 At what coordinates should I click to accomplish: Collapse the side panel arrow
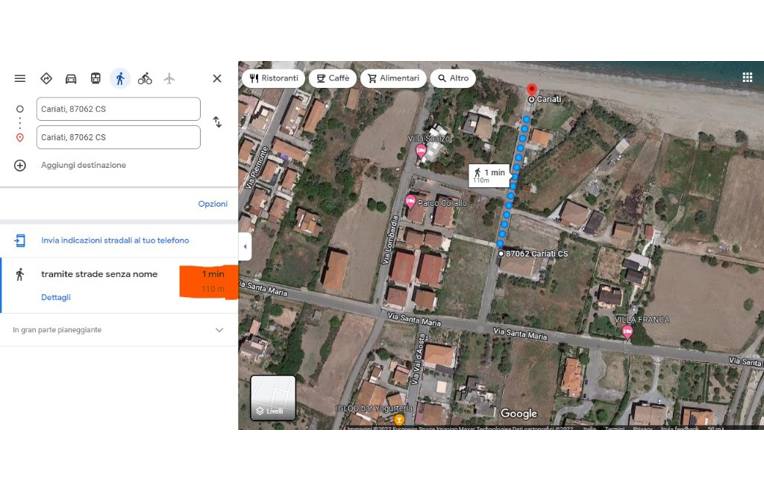(x=245, y=246)
